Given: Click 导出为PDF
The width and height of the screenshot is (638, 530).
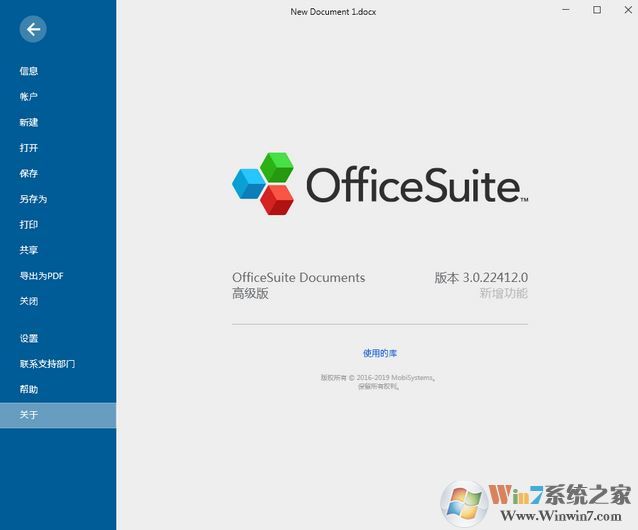Looking at the screenshot, I should coord(42,276).
